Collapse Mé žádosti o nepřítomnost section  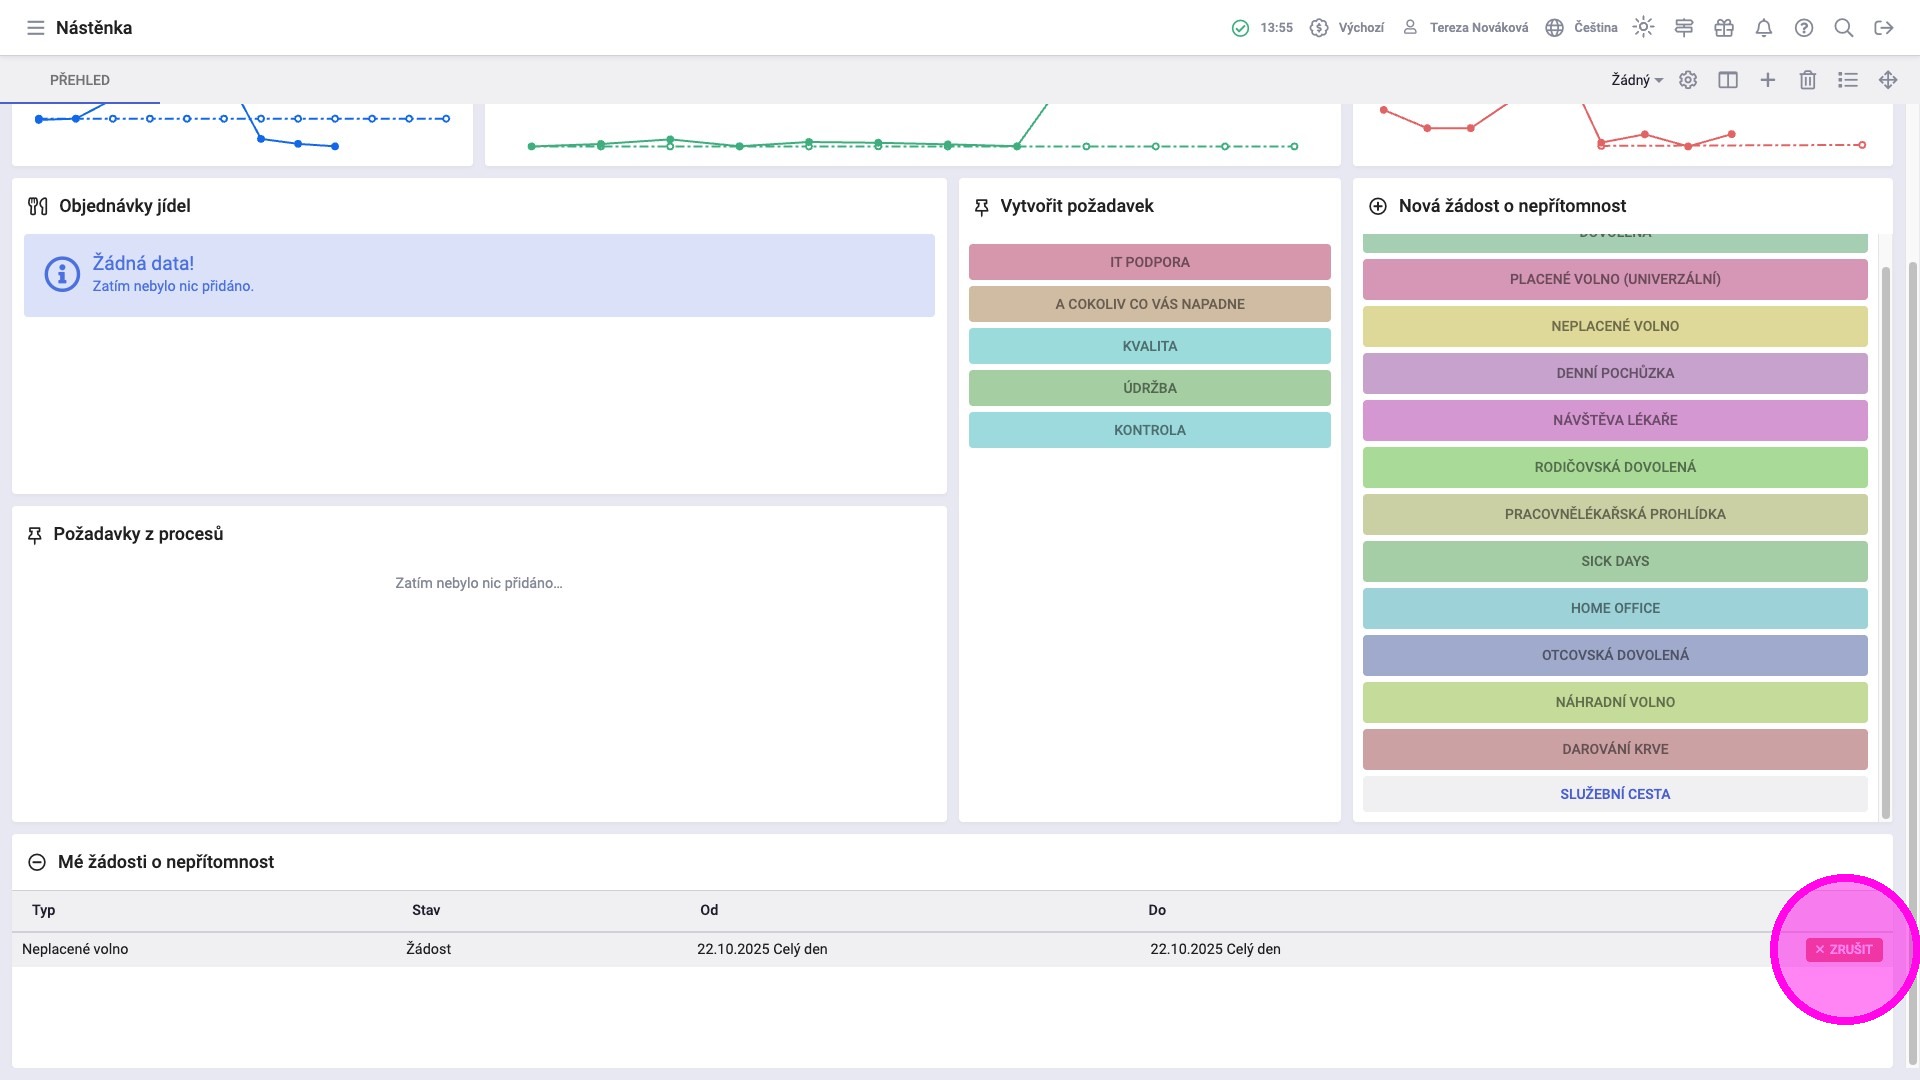(x=37, y=862)
